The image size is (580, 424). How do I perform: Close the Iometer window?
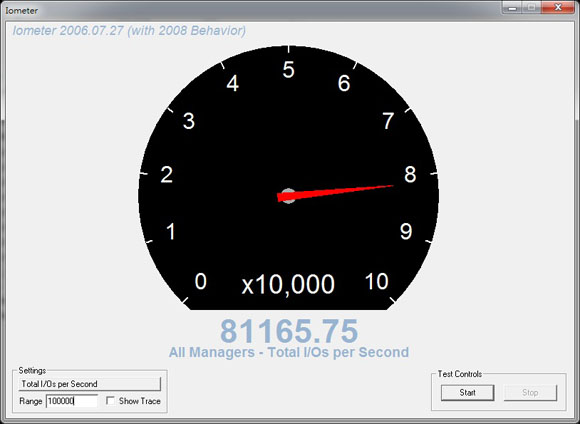pyautogui.click(x=558, y=7)
